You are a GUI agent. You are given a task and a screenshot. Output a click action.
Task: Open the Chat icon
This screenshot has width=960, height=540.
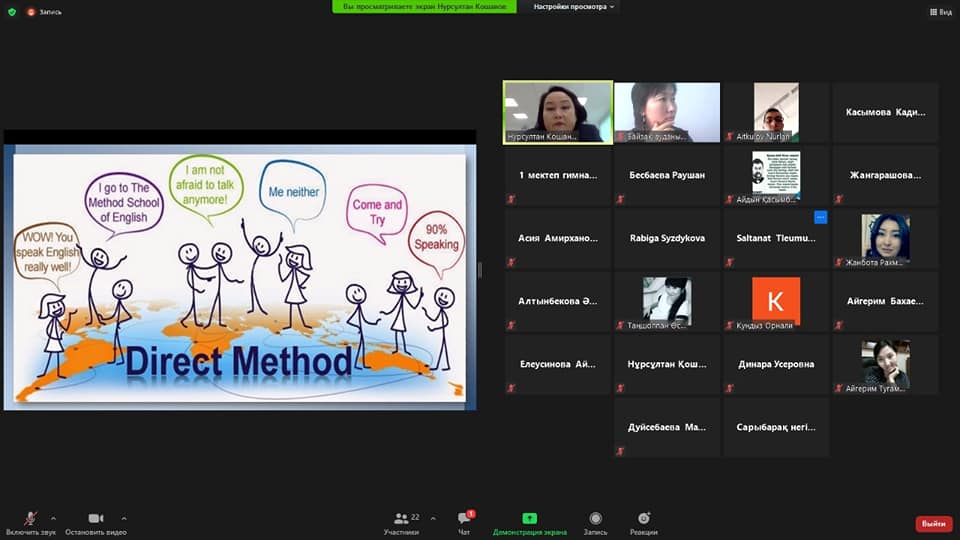[464, 519]
